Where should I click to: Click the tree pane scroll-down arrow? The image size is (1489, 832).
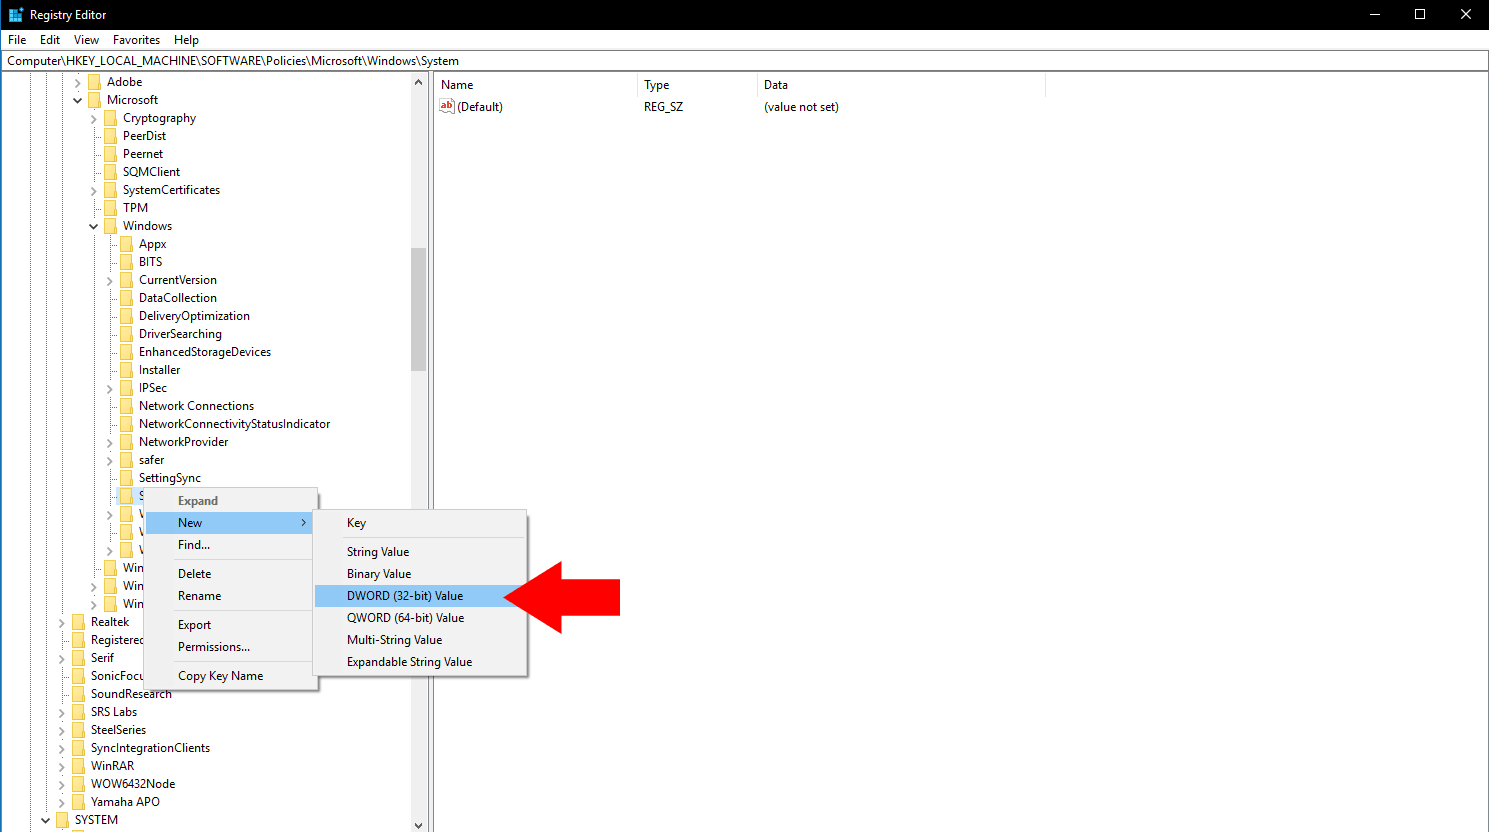418,825
